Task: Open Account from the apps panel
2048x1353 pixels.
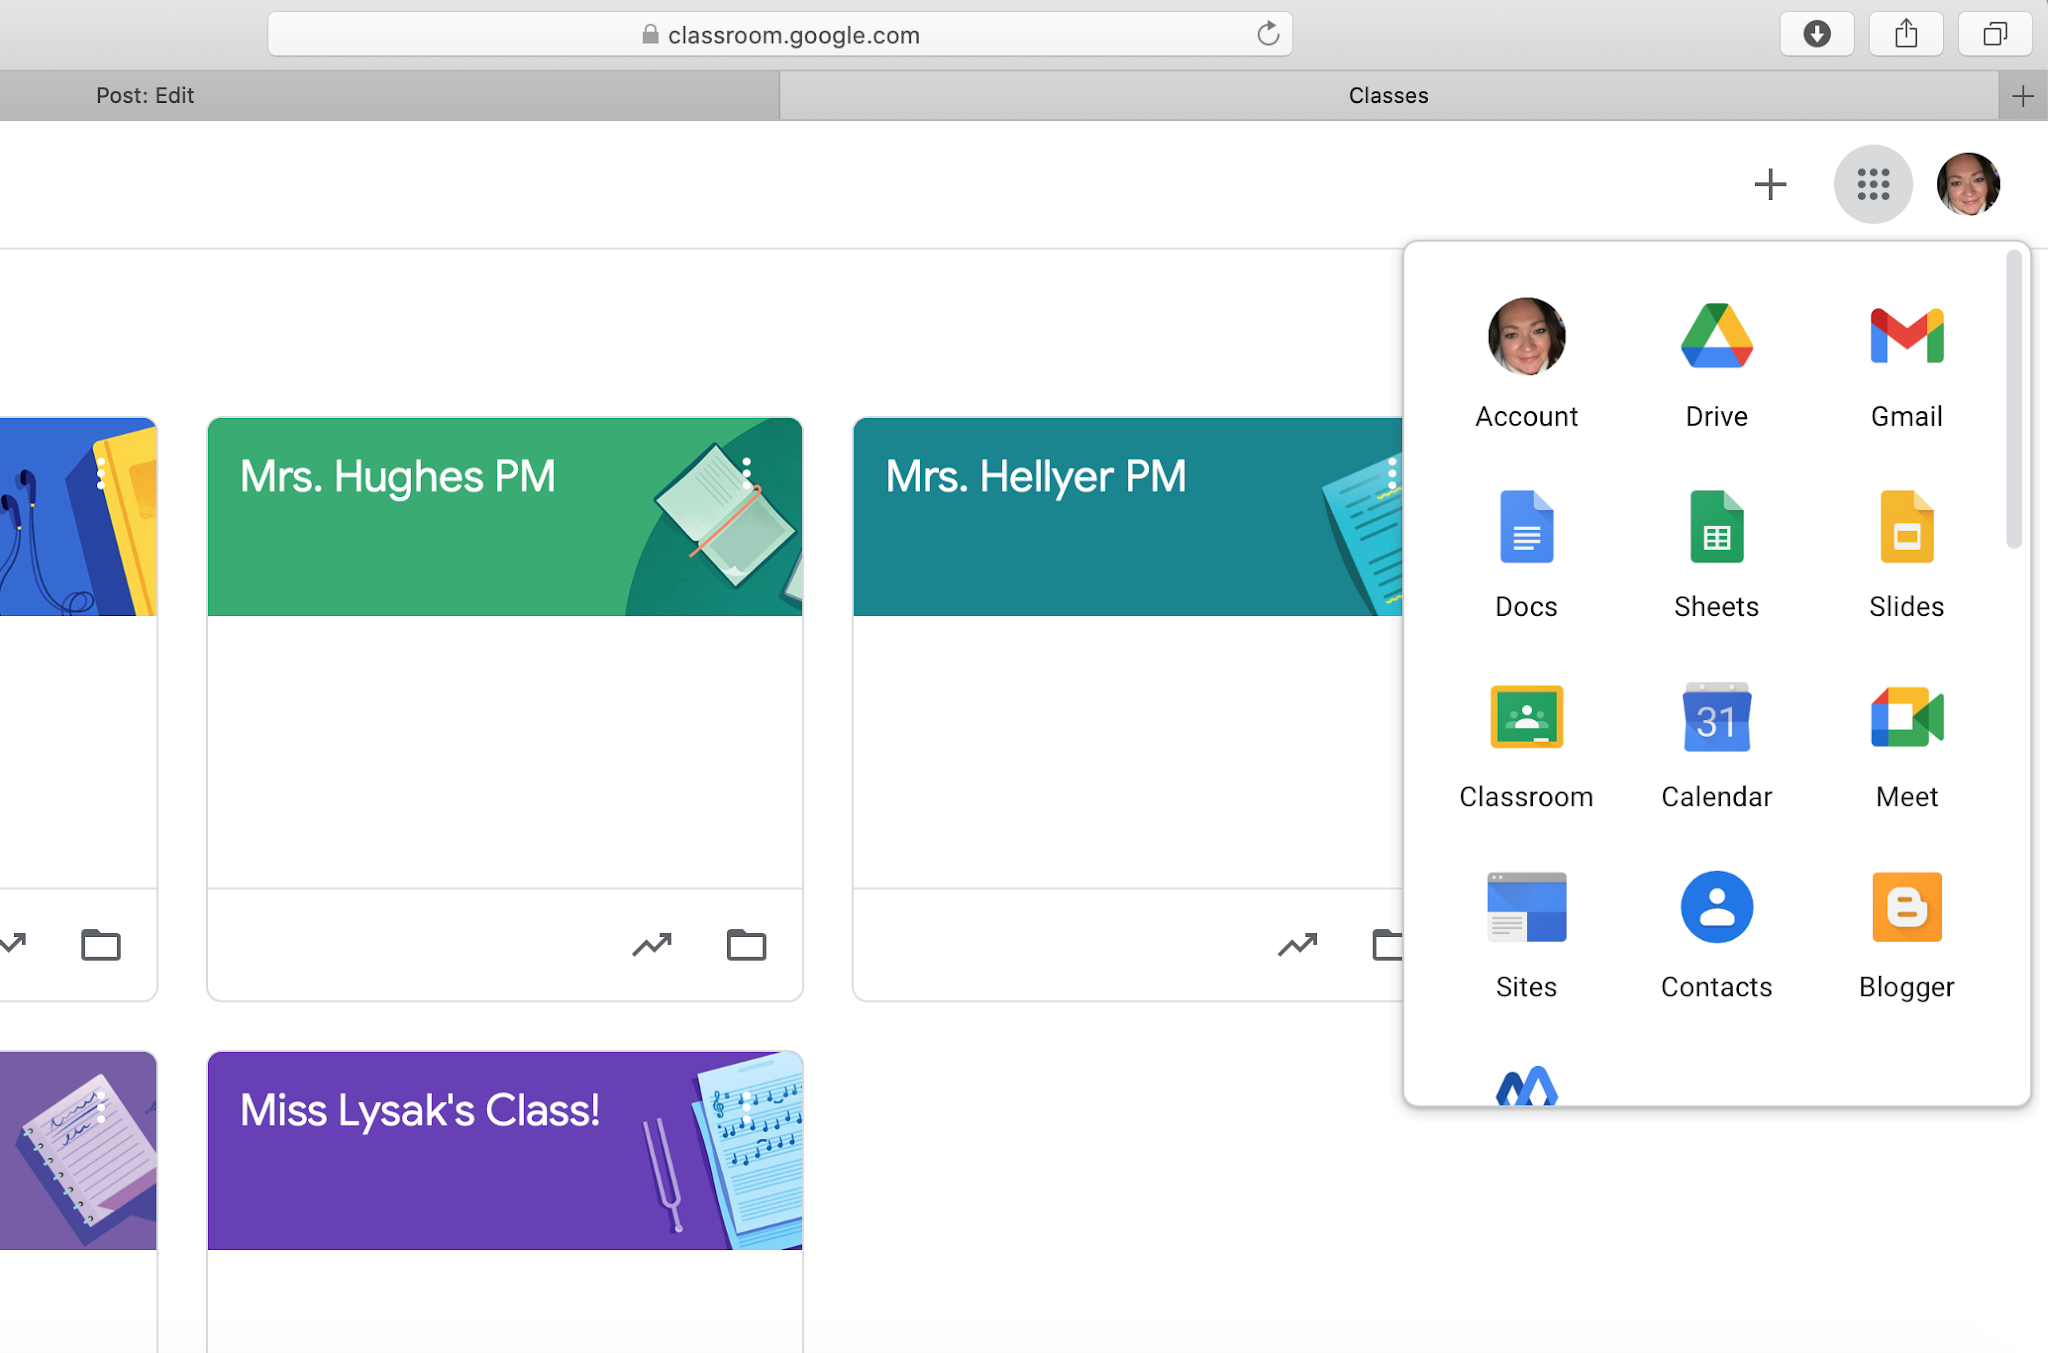Action: [x=1526, y=365]
